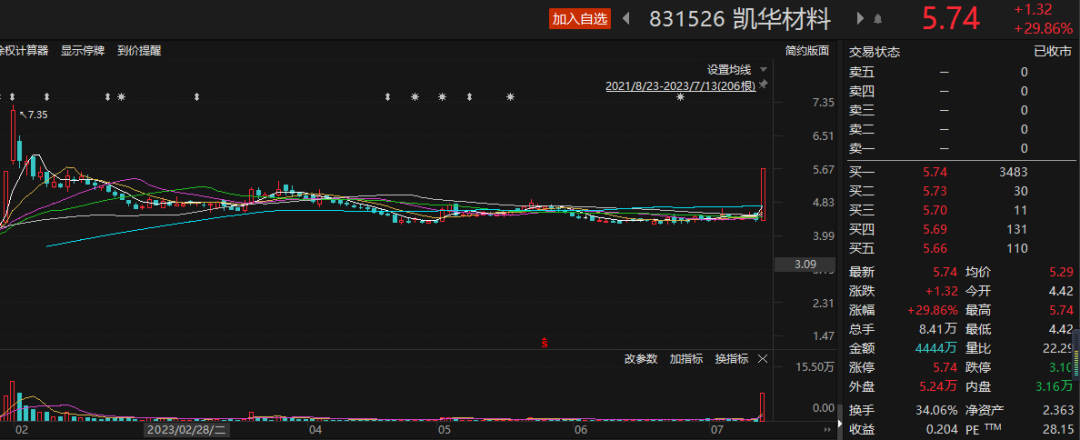The width and height of the screenshot is (1080, 440).
Task: Click the large 5.74 price in header
Action: (x=951, y=19)
